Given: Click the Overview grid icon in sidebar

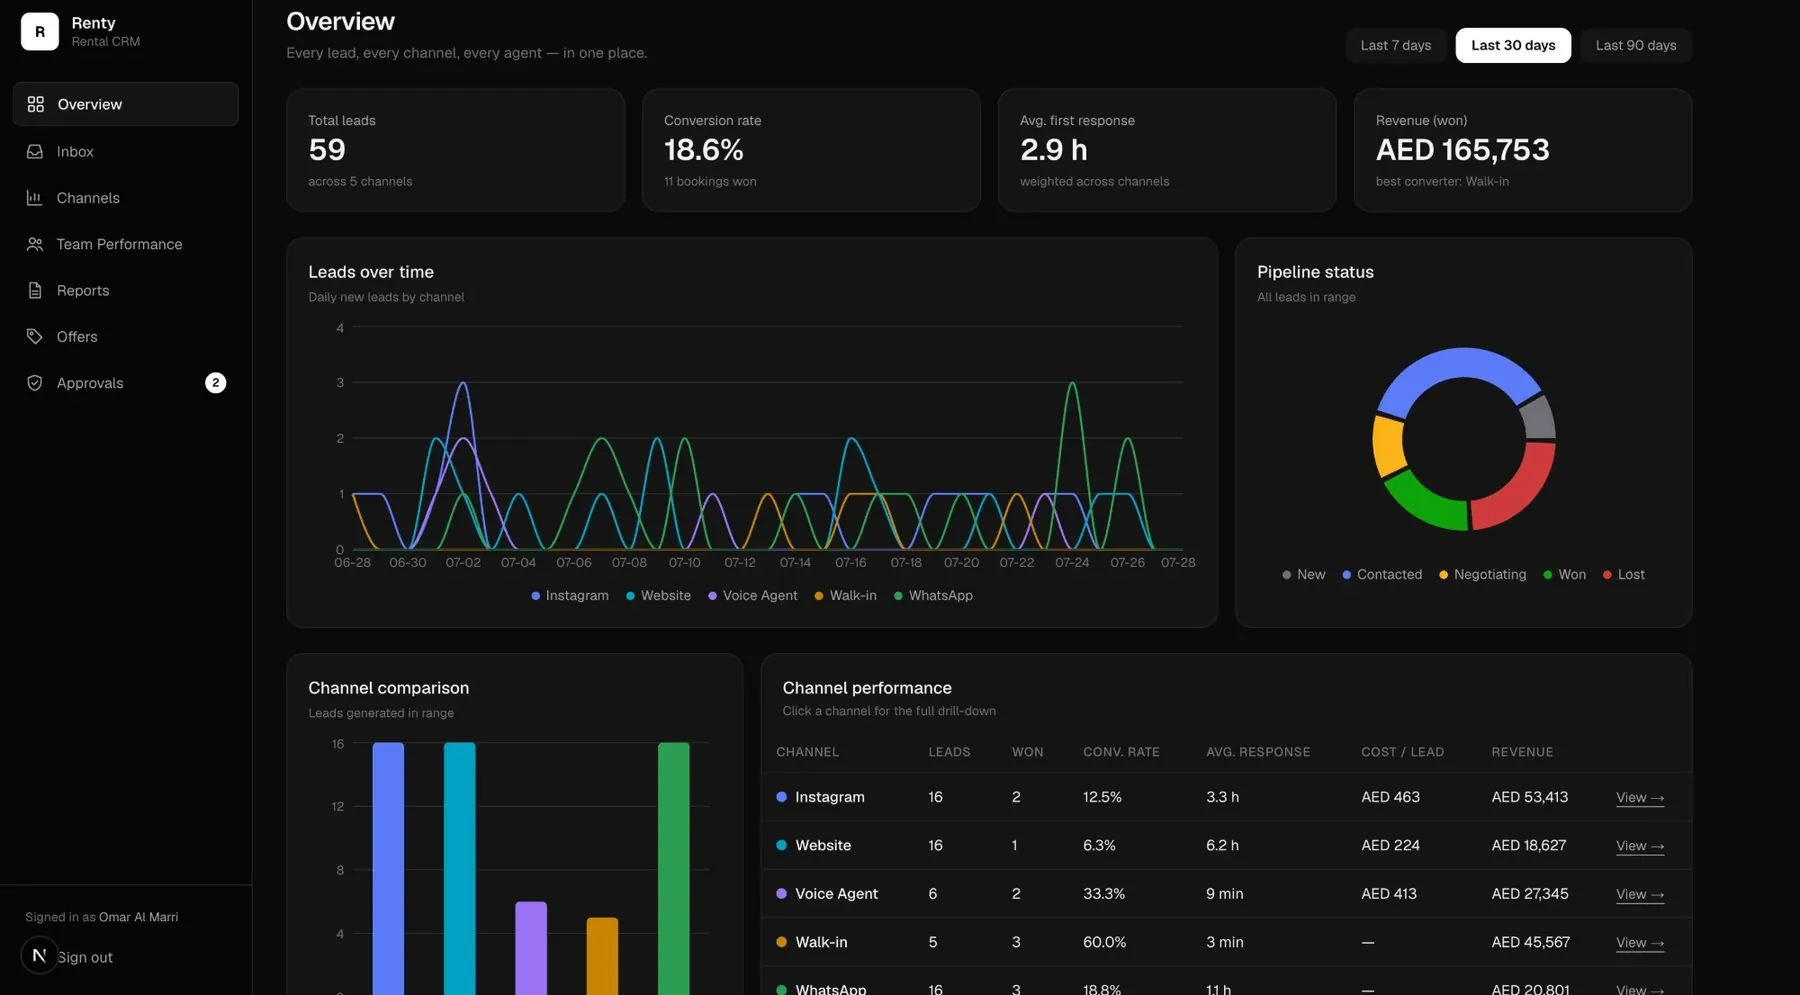Looking at the screenshot, I should 36,104.
